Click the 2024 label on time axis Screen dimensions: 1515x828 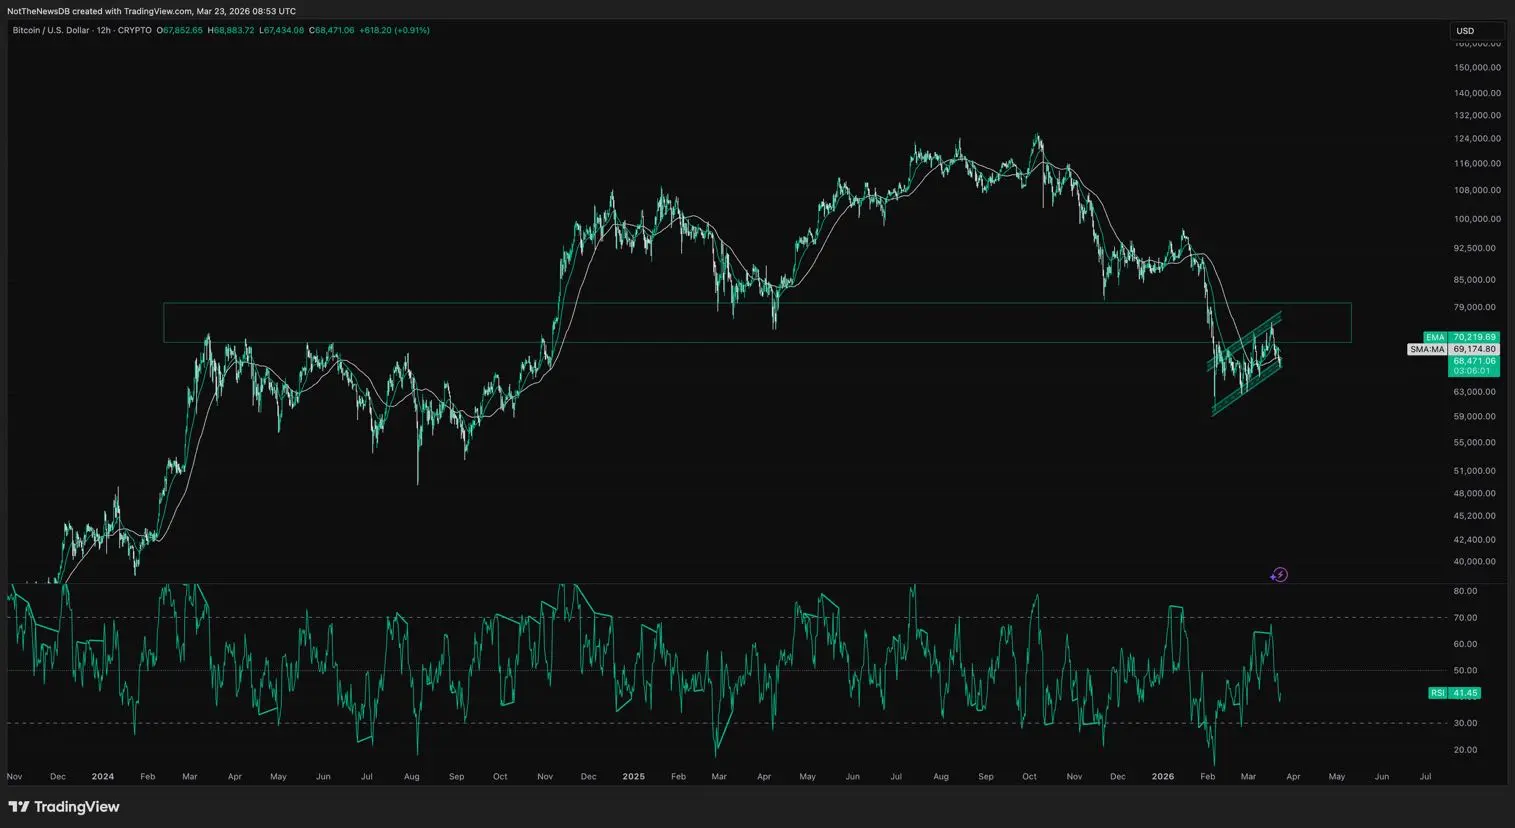(102, 777)
